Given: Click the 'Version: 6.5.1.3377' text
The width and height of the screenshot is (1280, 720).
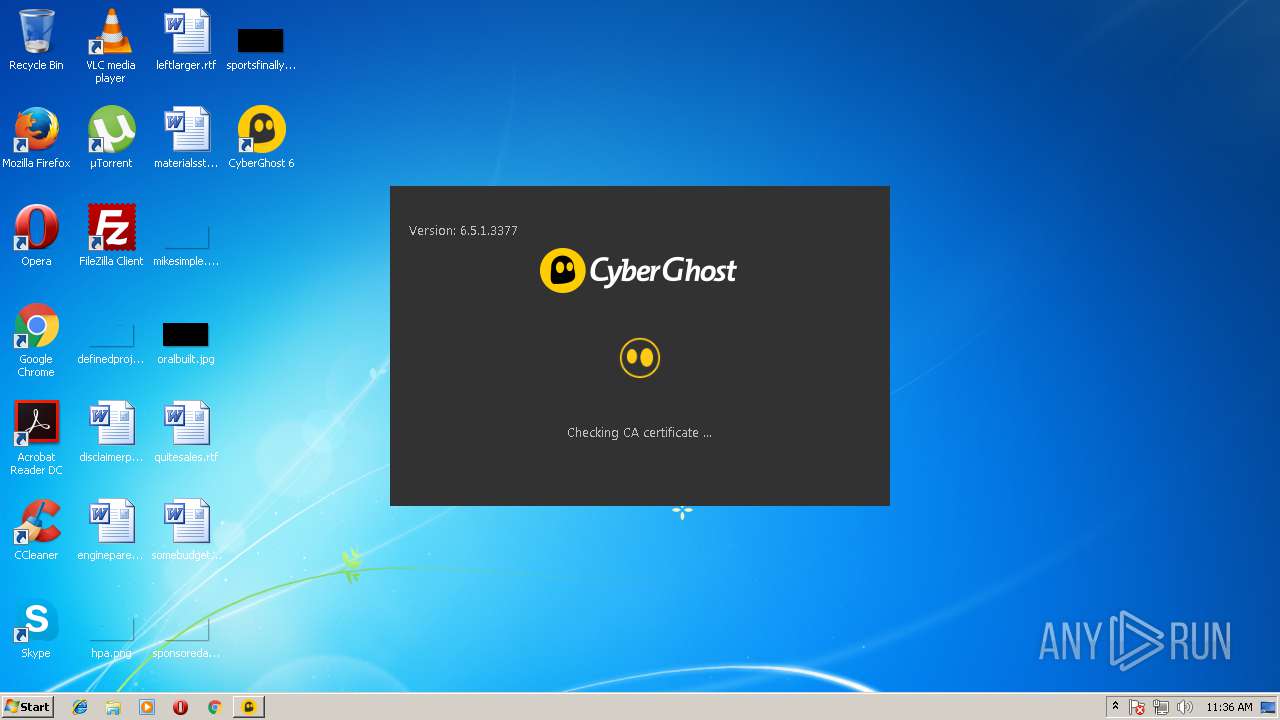Looking at the screenshot, I should (463, 231).
